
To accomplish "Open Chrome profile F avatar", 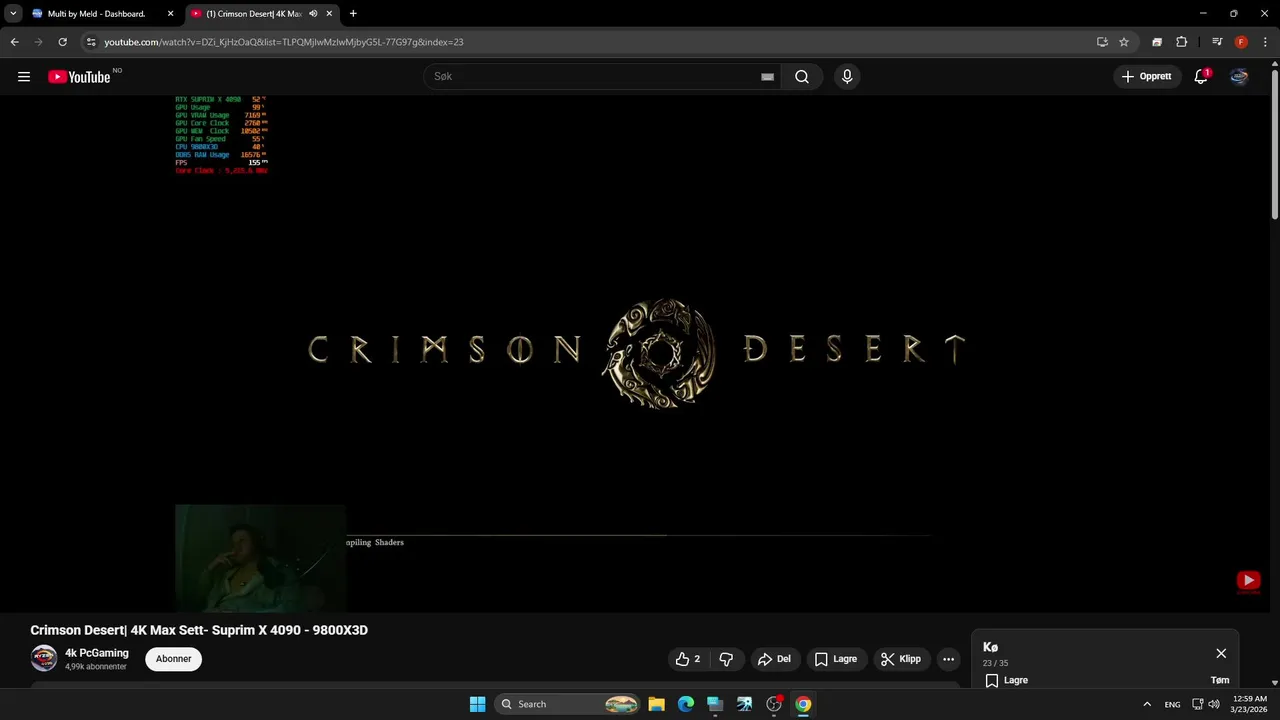I will pos(1241,42).
